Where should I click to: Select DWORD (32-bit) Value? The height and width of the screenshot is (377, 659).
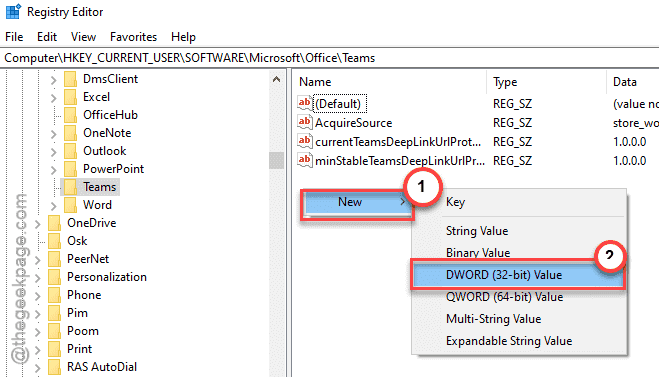(518, 275)
